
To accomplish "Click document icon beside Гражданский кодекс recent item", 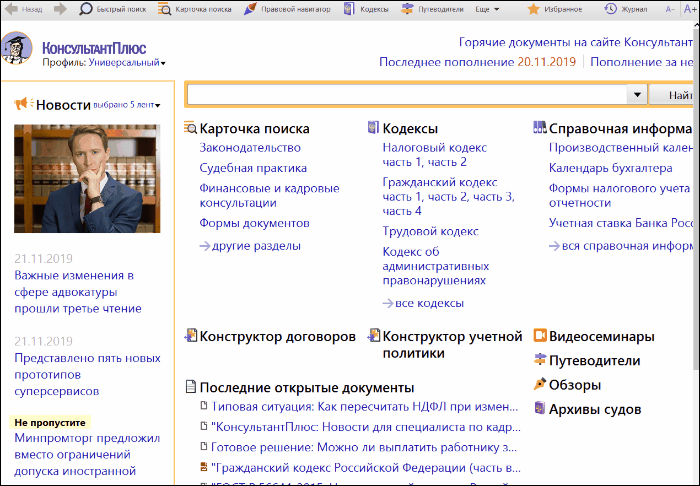I will point(204,467).
